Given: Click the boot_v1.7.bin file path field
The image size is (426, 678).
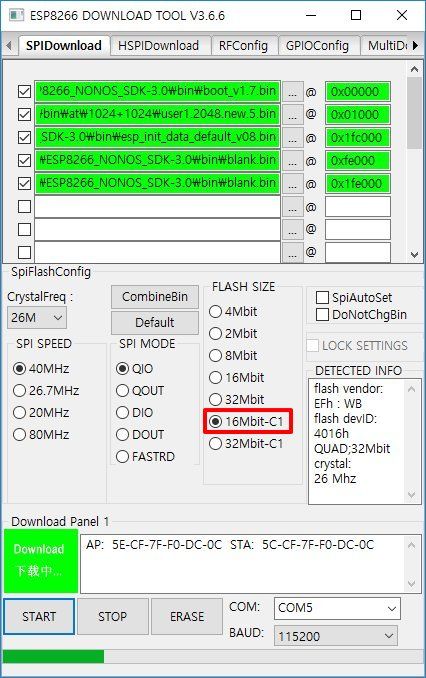Looking at the screenshot, I should (x=157, y=92).
